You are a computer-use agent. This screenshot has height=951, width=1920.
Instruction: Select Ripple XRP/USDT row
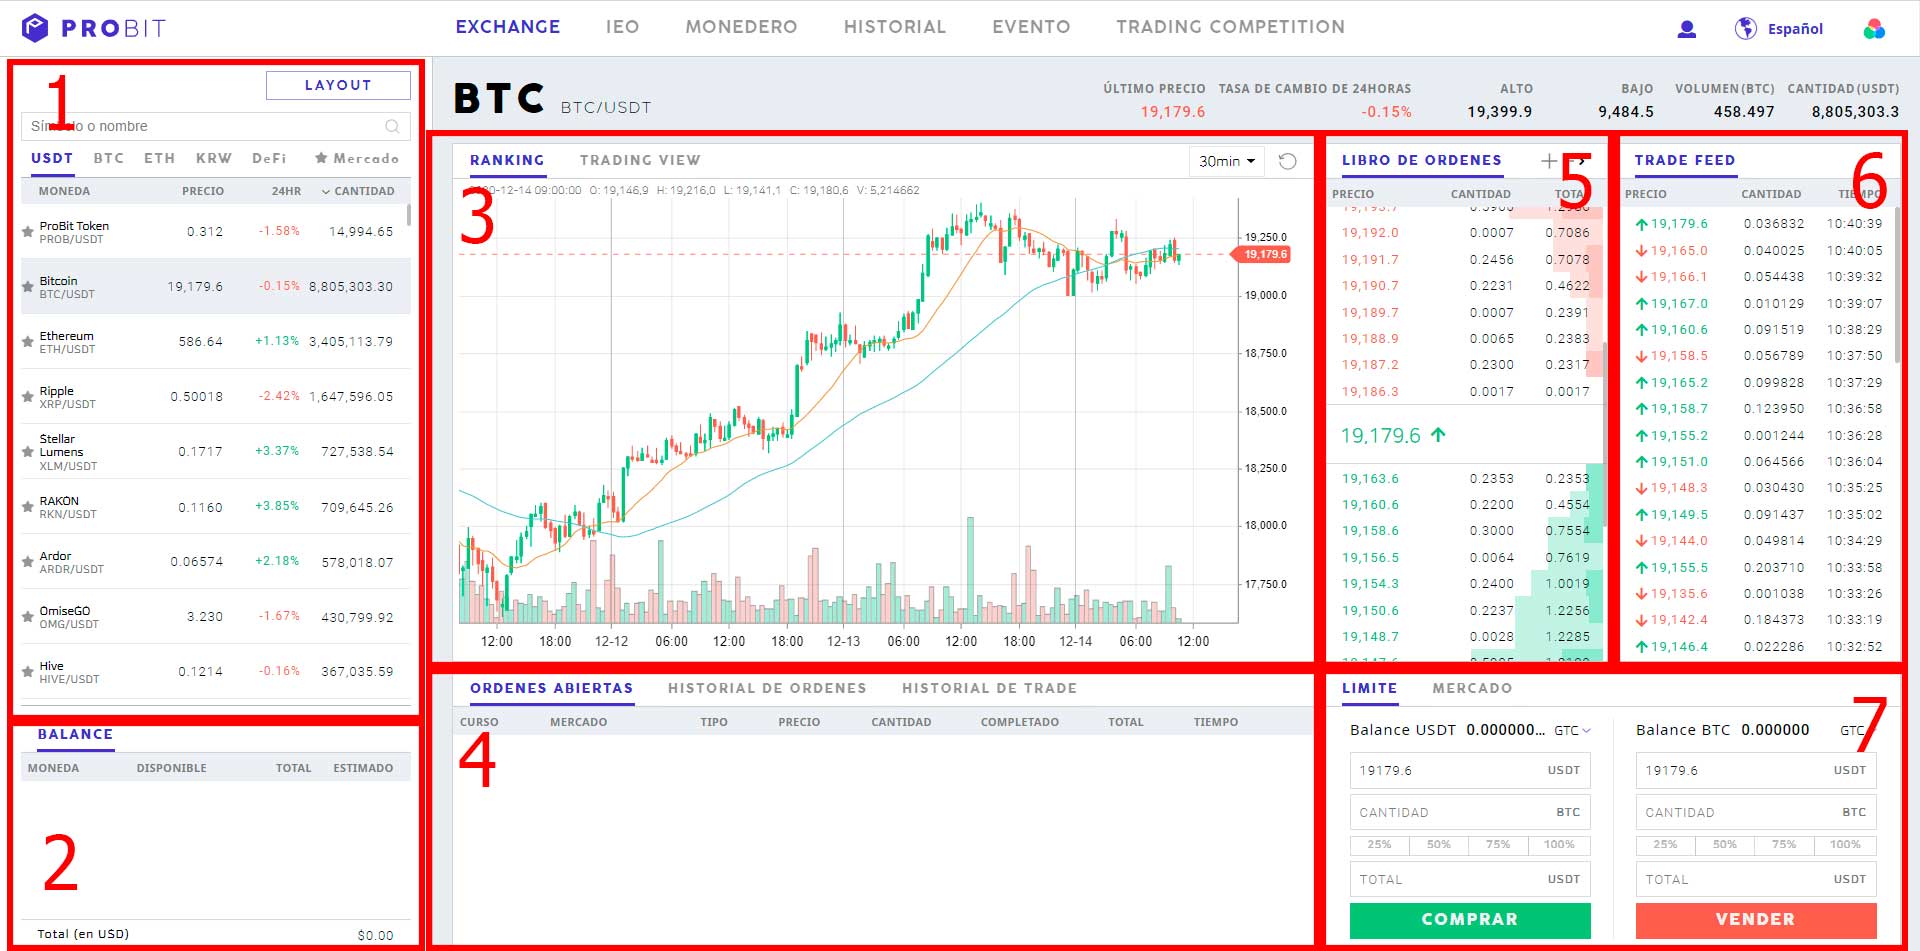click(x=216, y=397)
